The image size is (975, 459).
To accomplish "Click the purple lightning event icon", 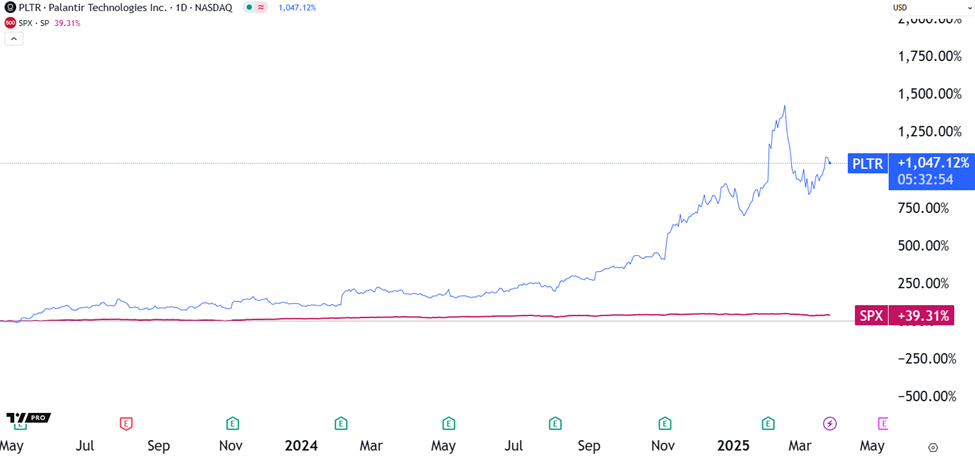I will pos(831,424).
